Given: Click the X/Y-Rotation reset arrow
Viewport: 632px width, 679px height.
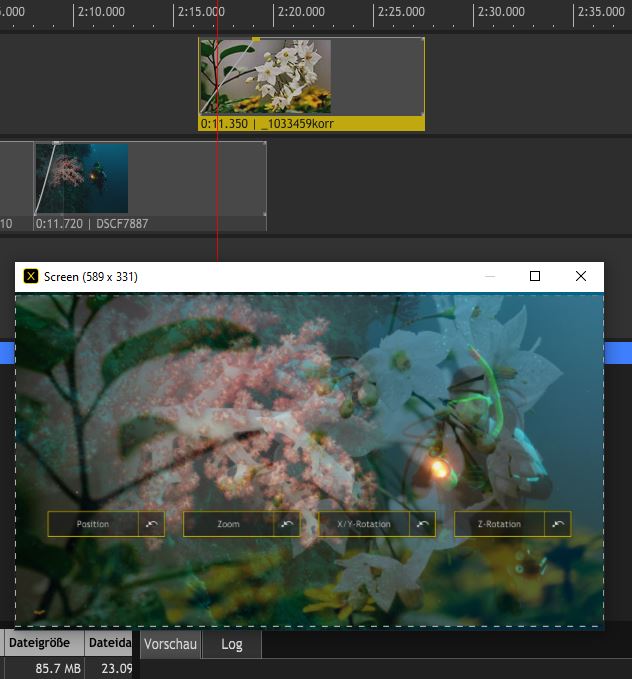Looking at the screenshot, I should pyautogui.click(x=423, y=524).
